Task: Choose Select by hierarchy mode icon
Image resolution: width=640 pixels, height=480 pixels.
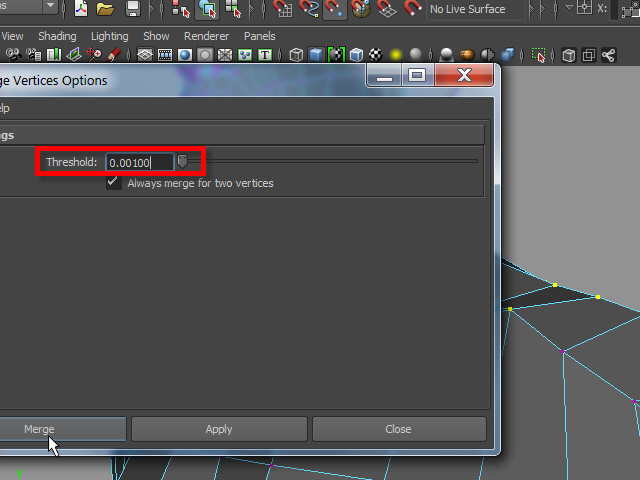Action: click(x=180, y=9)
